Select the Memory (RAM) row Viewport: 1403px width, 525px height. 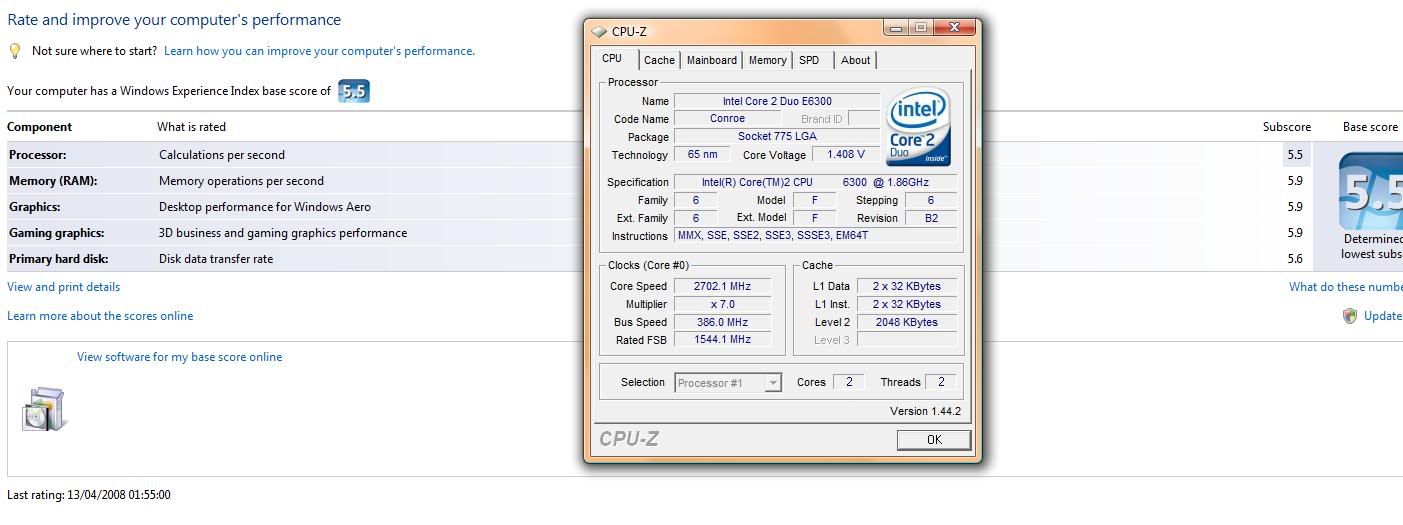point(660,181)
